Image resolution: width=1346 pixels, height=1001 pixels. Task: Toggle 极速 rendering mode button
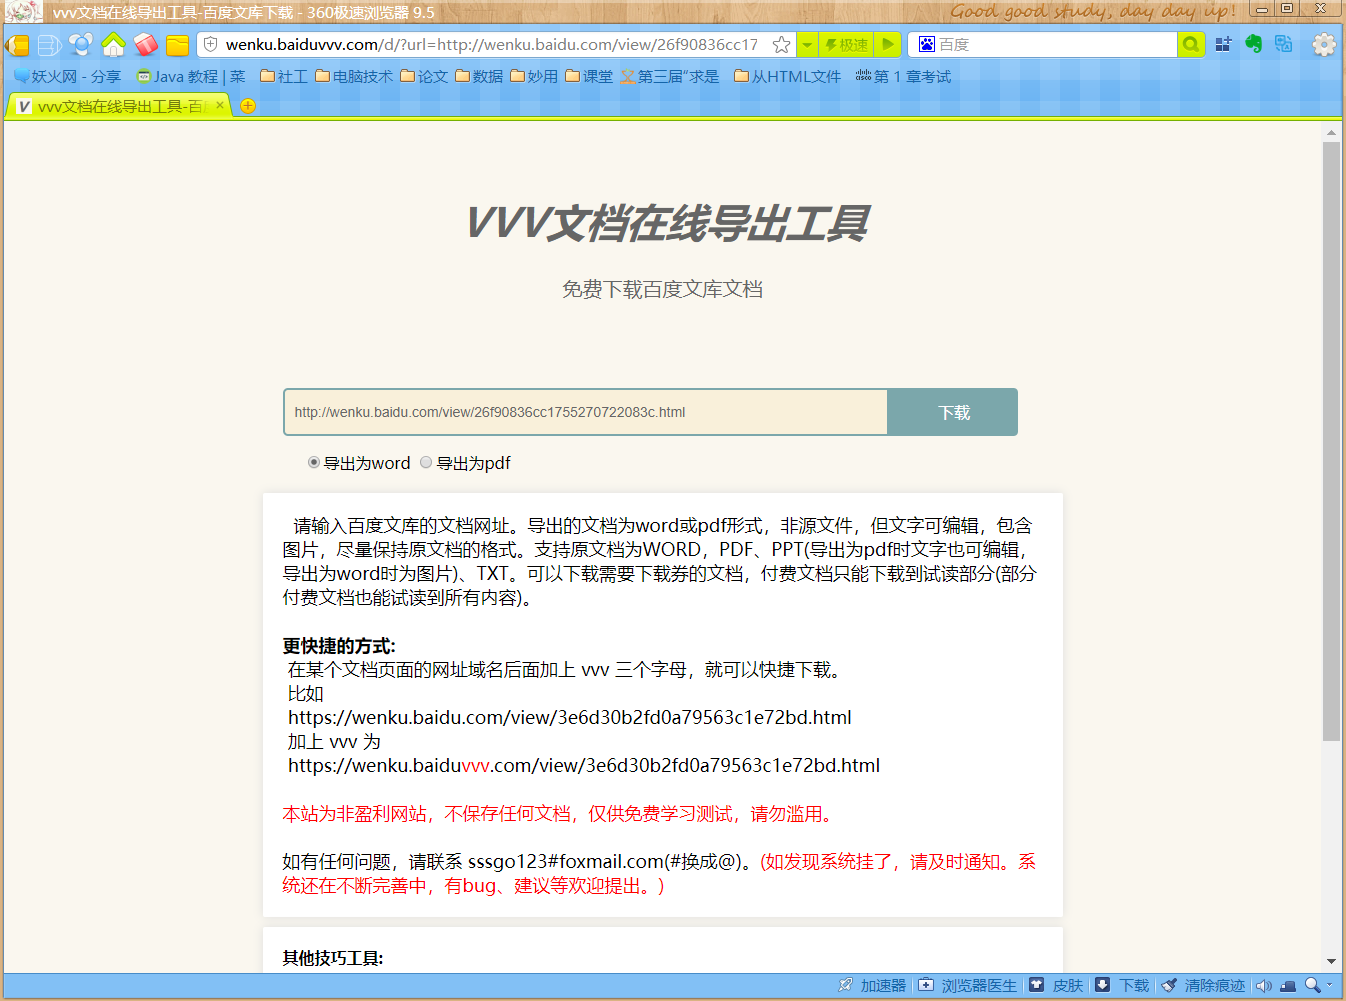click(846, 45)
